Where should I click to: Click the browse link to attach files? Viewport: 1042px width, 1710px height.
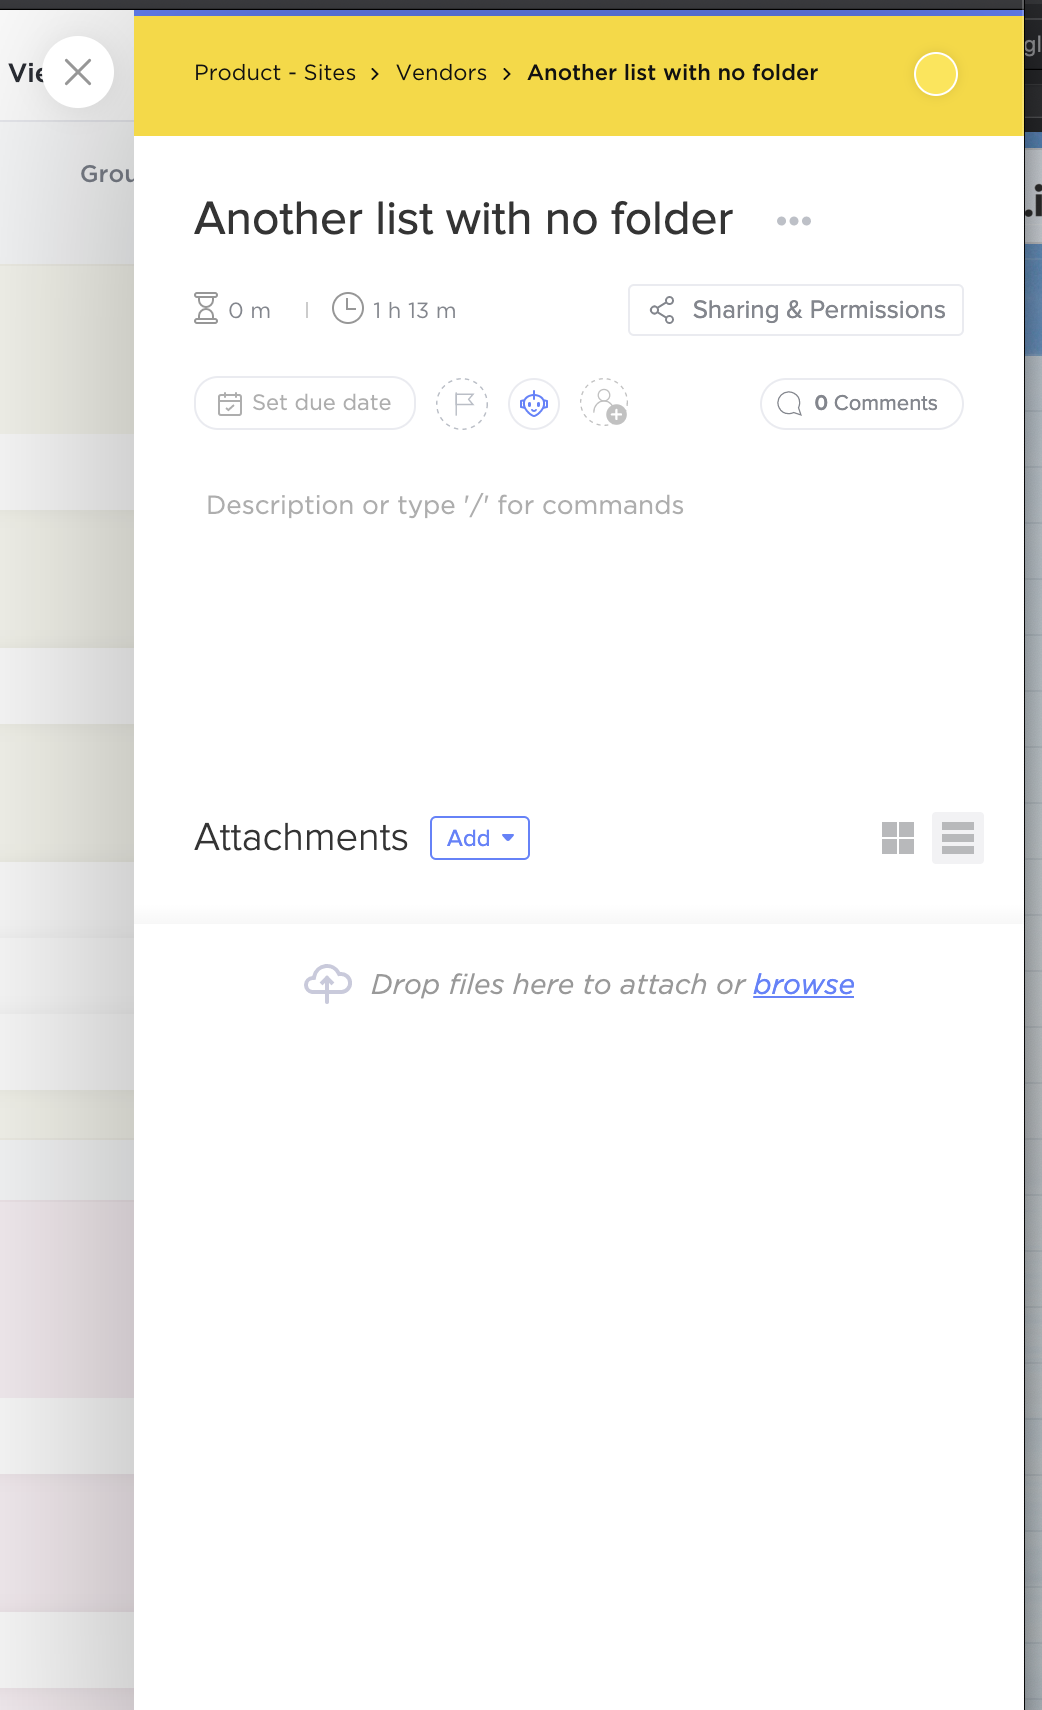pyautogui.click(x=804, y=985)
